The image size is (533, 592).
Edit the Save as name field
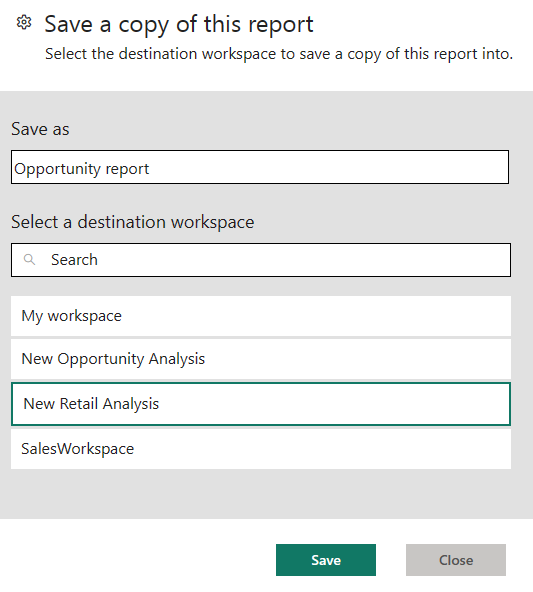point(260,167)
